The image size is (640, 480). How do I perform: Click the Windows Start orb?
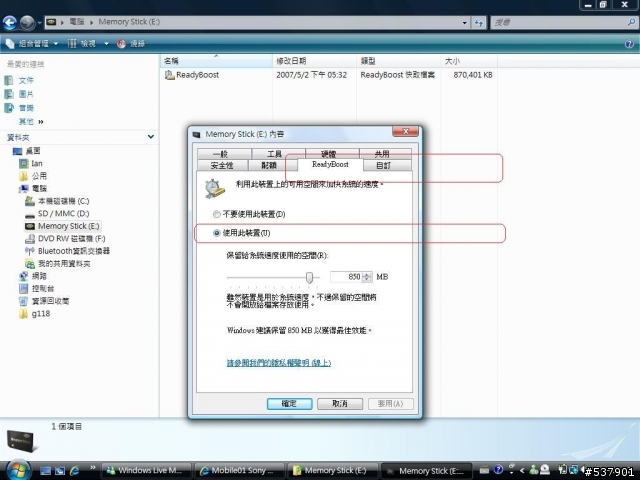[x=17, y=470]
